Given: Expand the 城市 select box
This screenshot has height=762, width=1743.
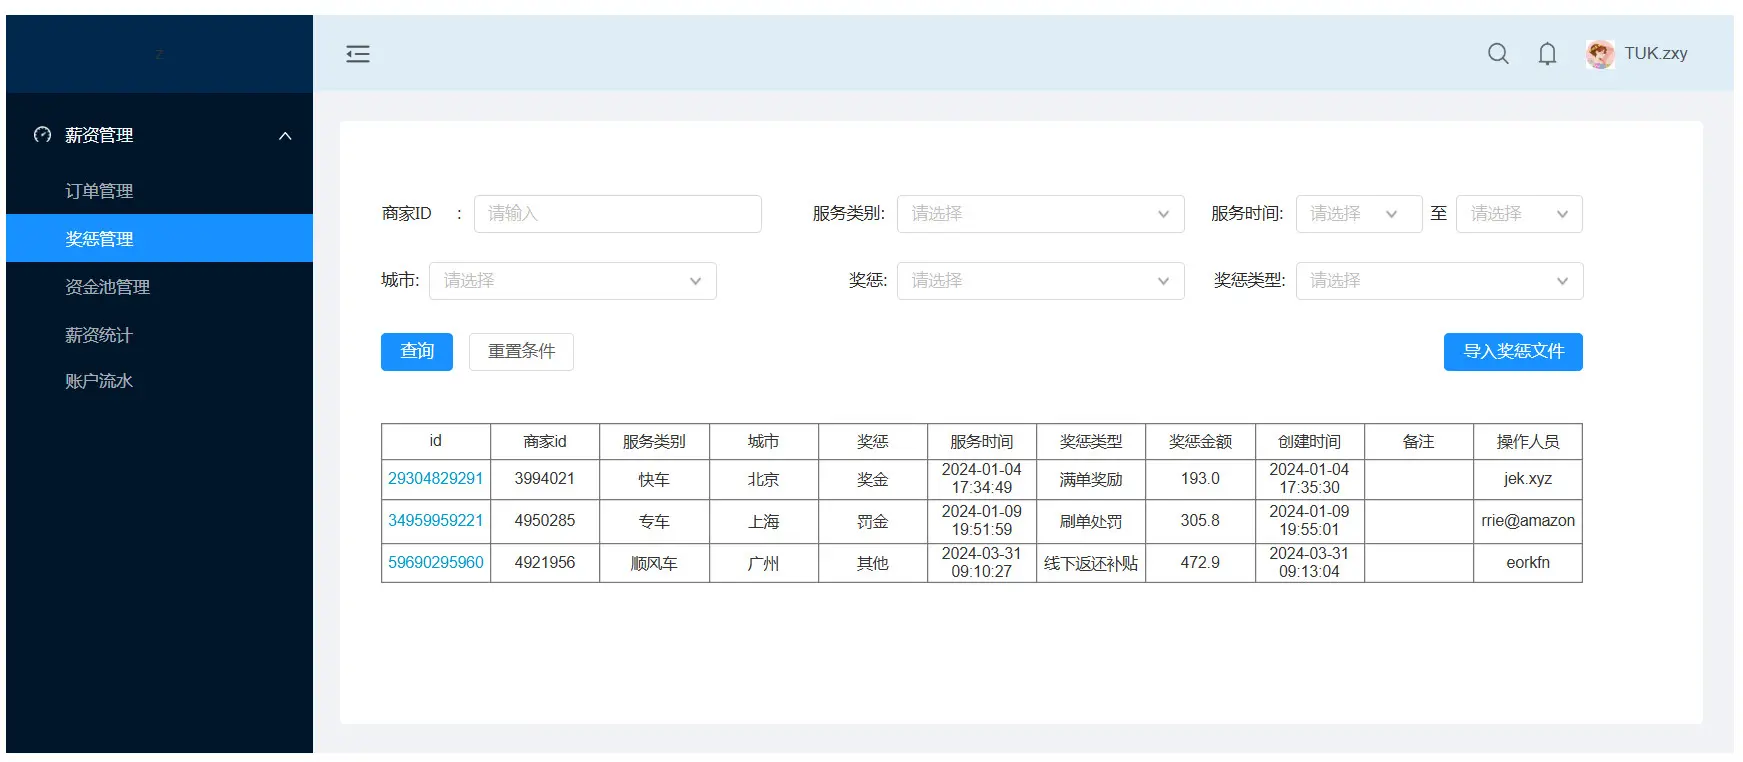Looking at the screenshot, I should point(572,281).
